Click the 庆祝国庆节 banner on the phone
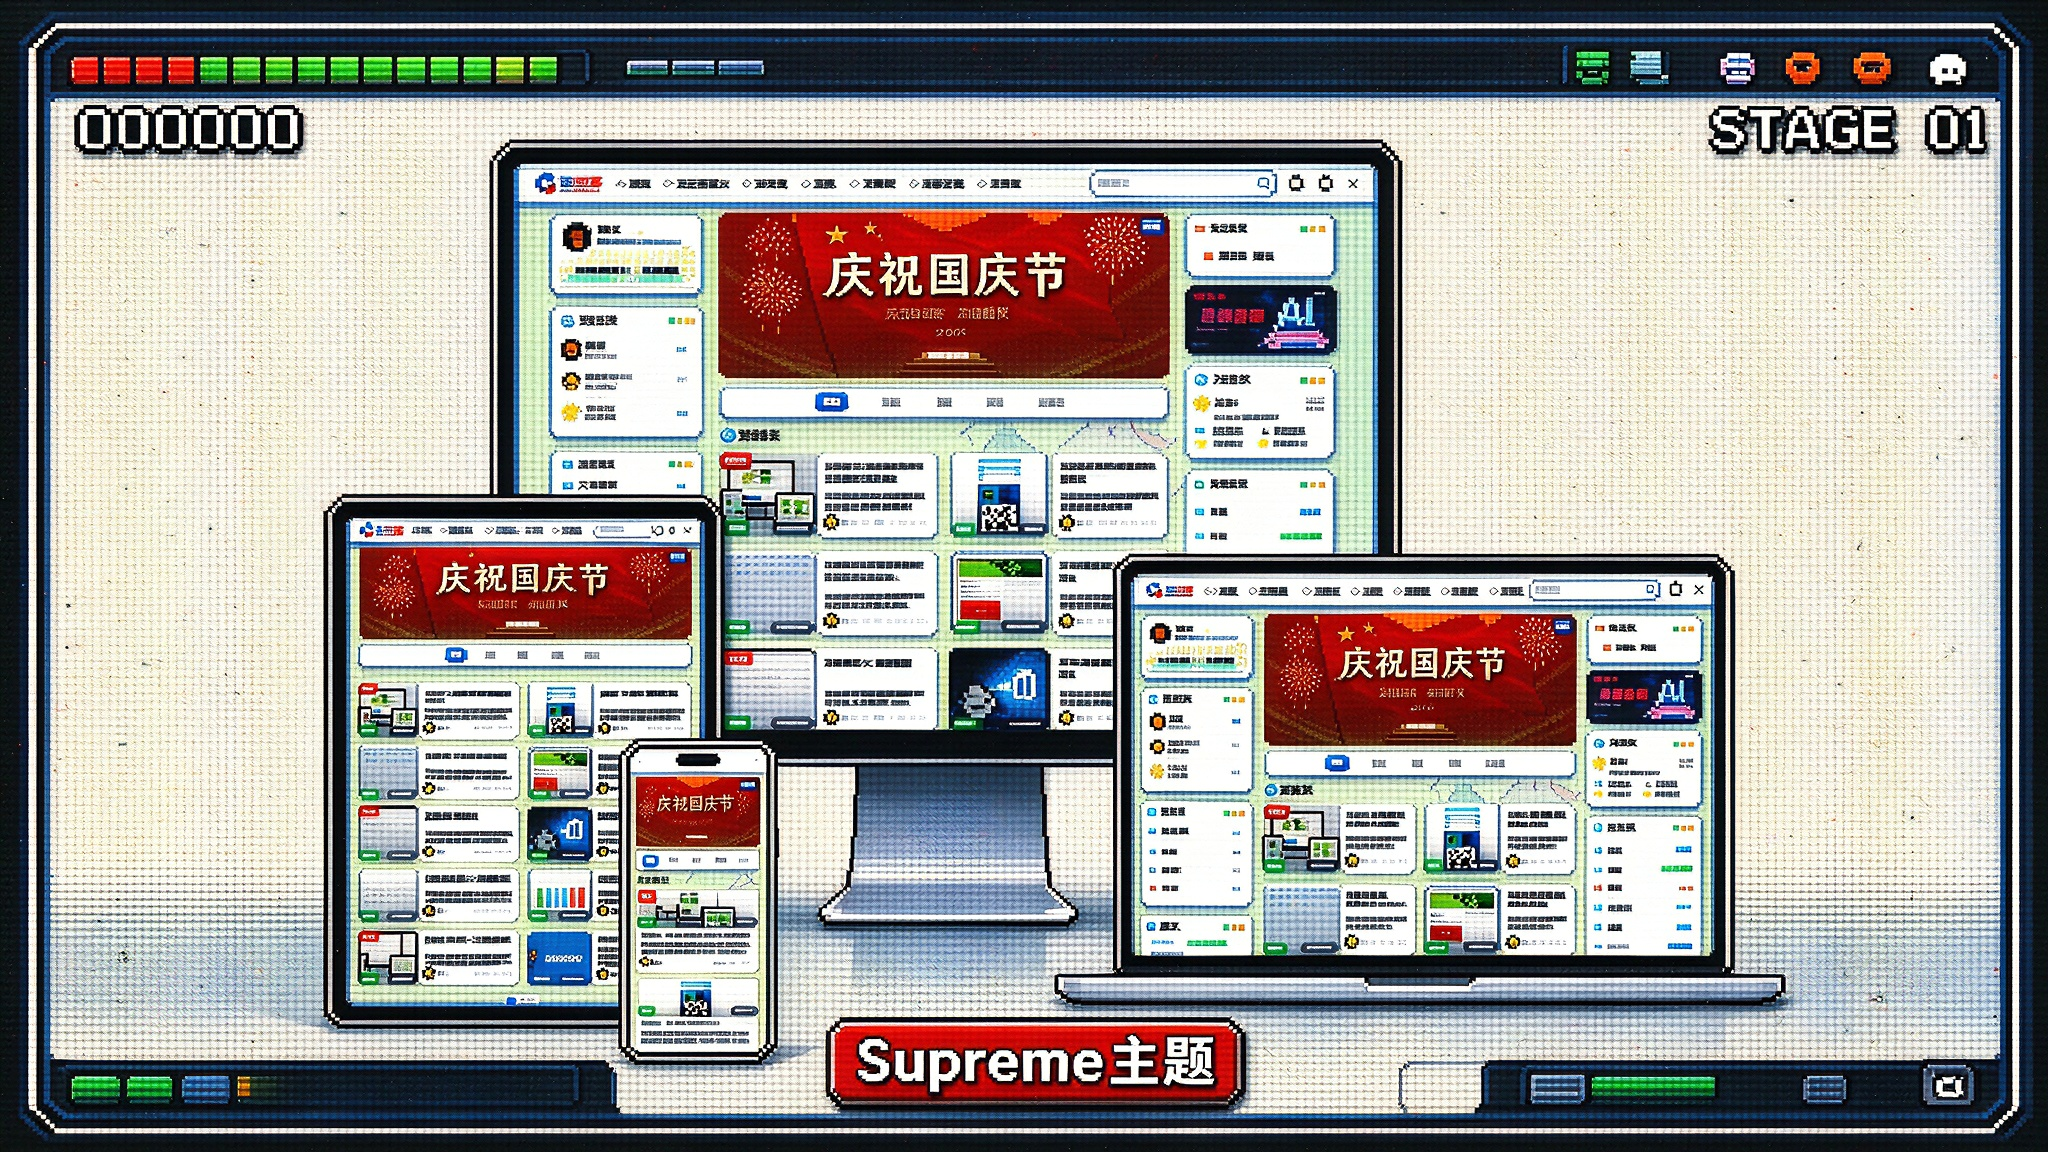 coord(697,811)
